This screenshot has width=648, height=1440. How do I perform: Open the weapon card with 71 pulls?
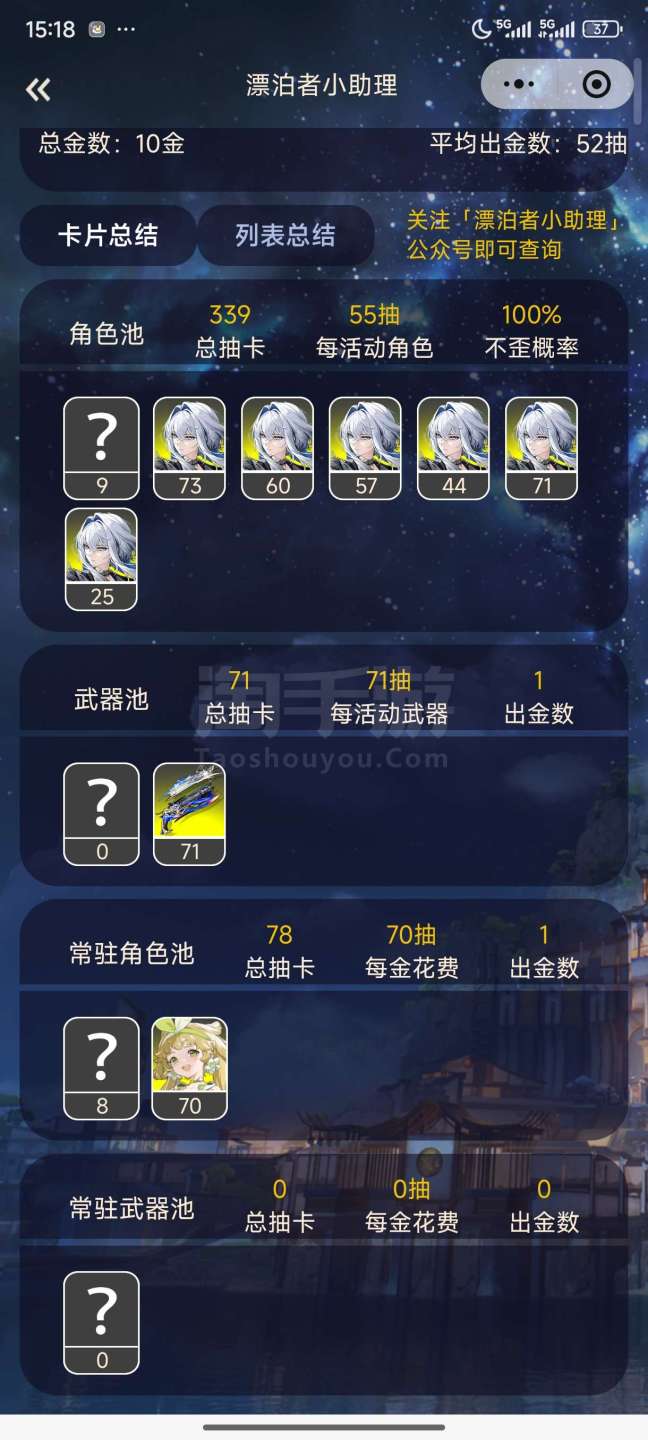[189, 814]
